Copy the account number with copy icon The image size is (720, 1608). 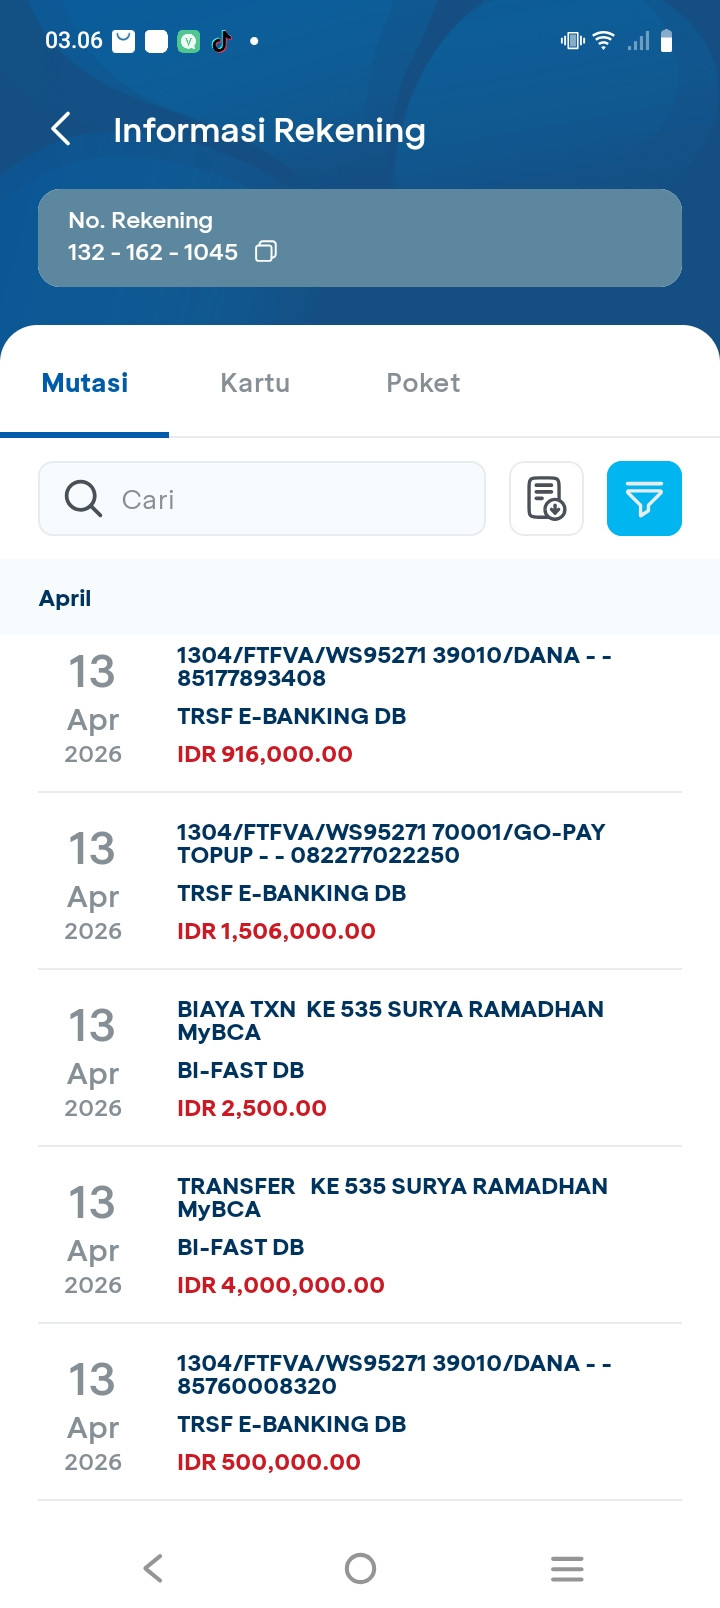(x=265, y=252)
